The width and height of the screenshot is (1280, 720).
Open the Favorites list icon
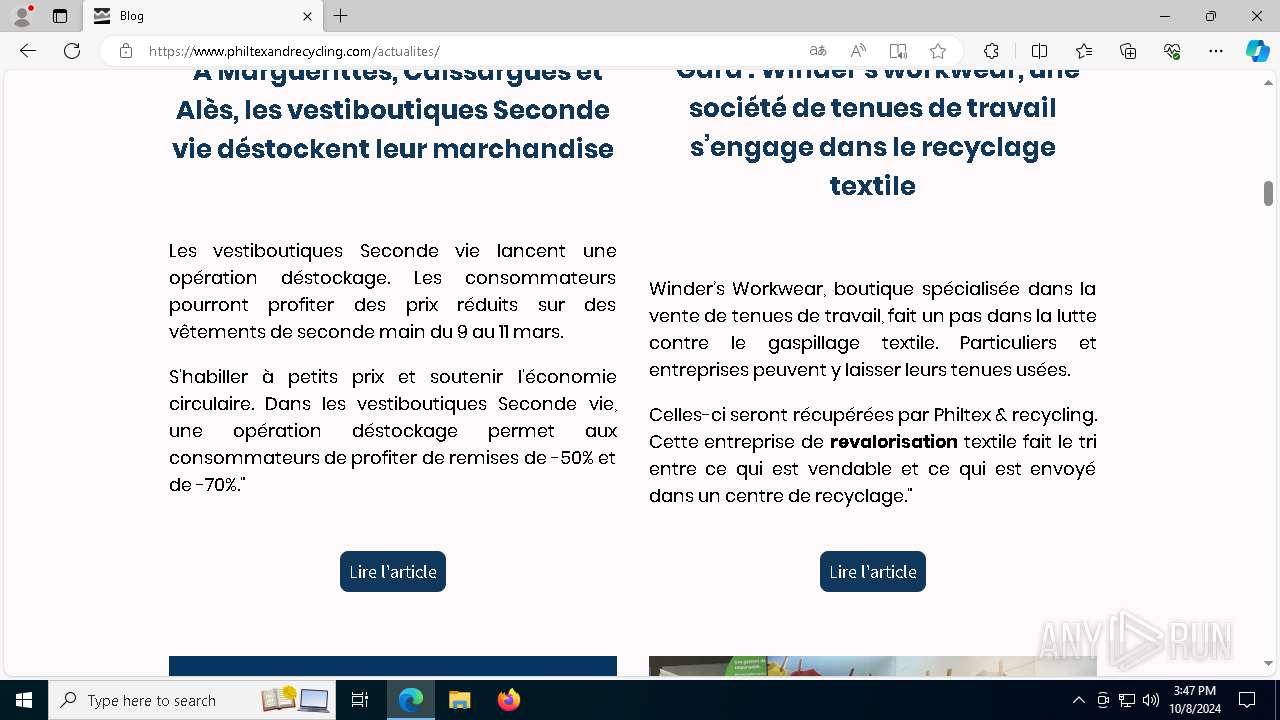(x=1084, y=51)
